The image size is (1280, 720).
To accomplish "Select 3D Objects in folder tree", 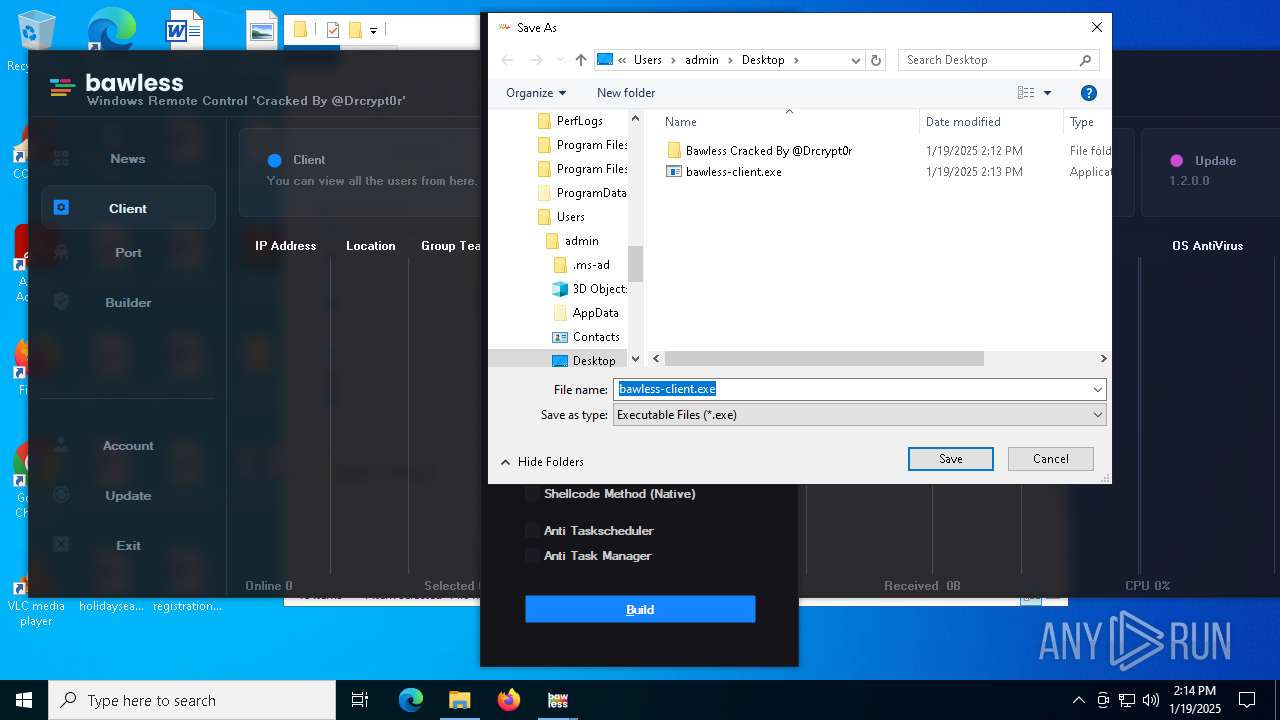I will click(x=590, y=289).
